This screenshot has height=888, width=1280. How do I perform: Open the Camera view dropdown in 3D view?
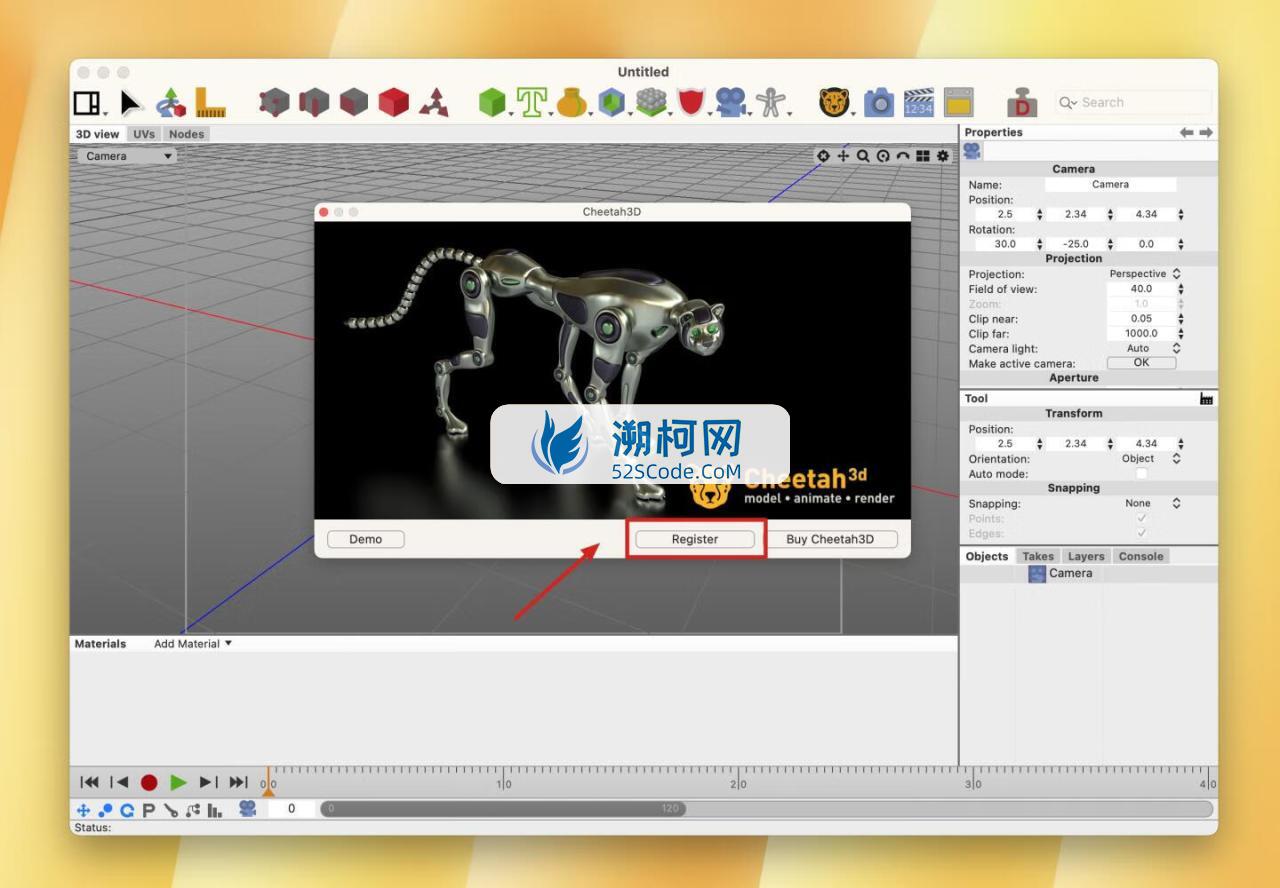126,156
